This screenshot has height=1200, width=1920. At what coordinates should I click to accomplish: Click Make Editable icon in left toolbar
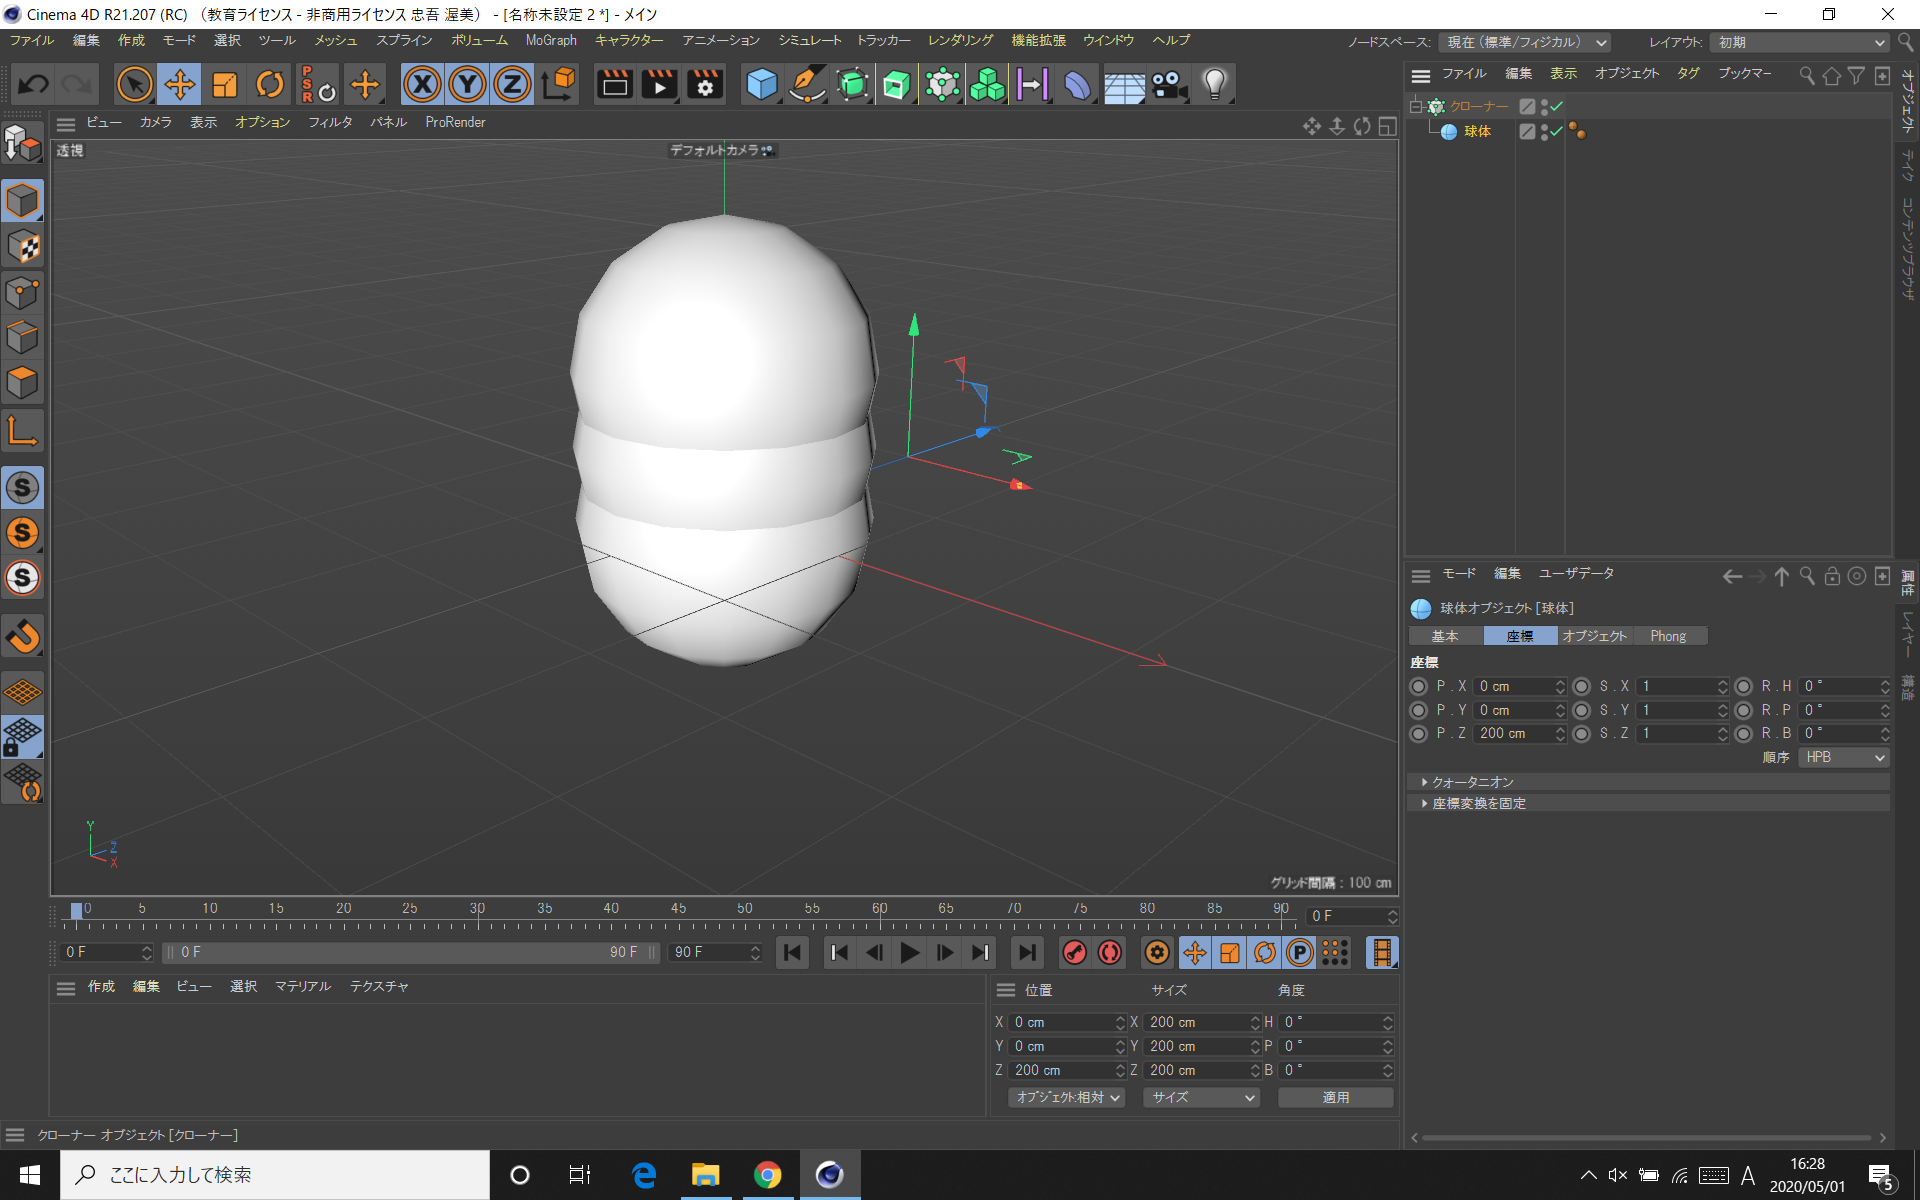coord(22,143)
